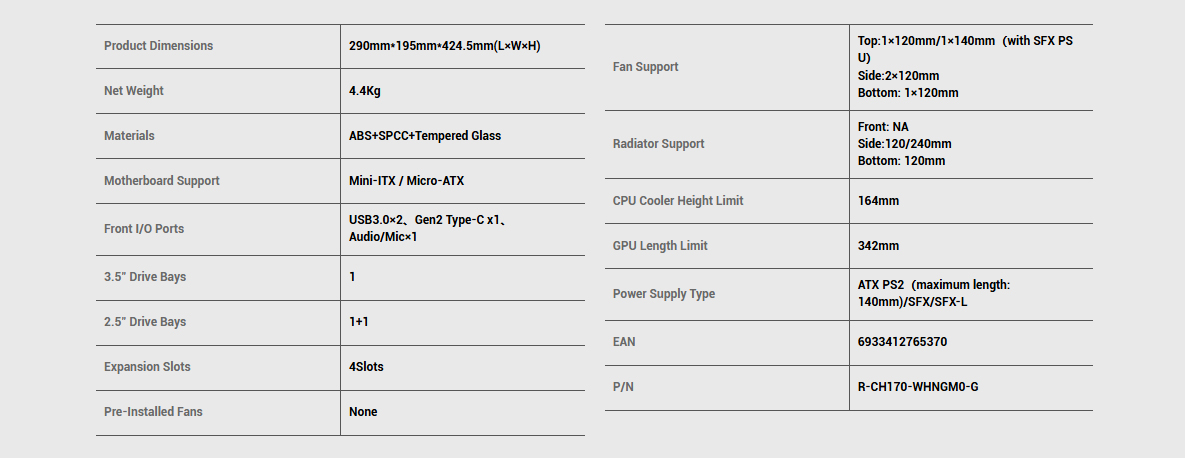Select ABS+SPCC+Tempered Glass text
This screenshot has width=1185, height=458.
[425, 135]
